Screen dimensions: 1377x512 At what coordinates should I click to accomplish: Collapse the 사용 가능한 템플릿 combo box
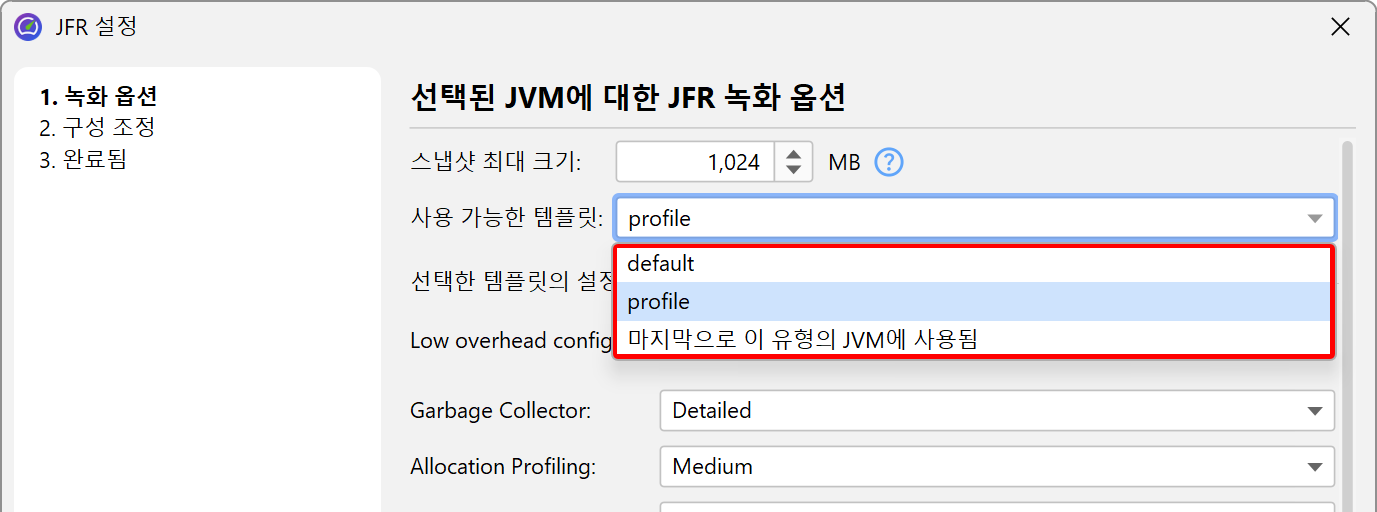click(1314, 219)
